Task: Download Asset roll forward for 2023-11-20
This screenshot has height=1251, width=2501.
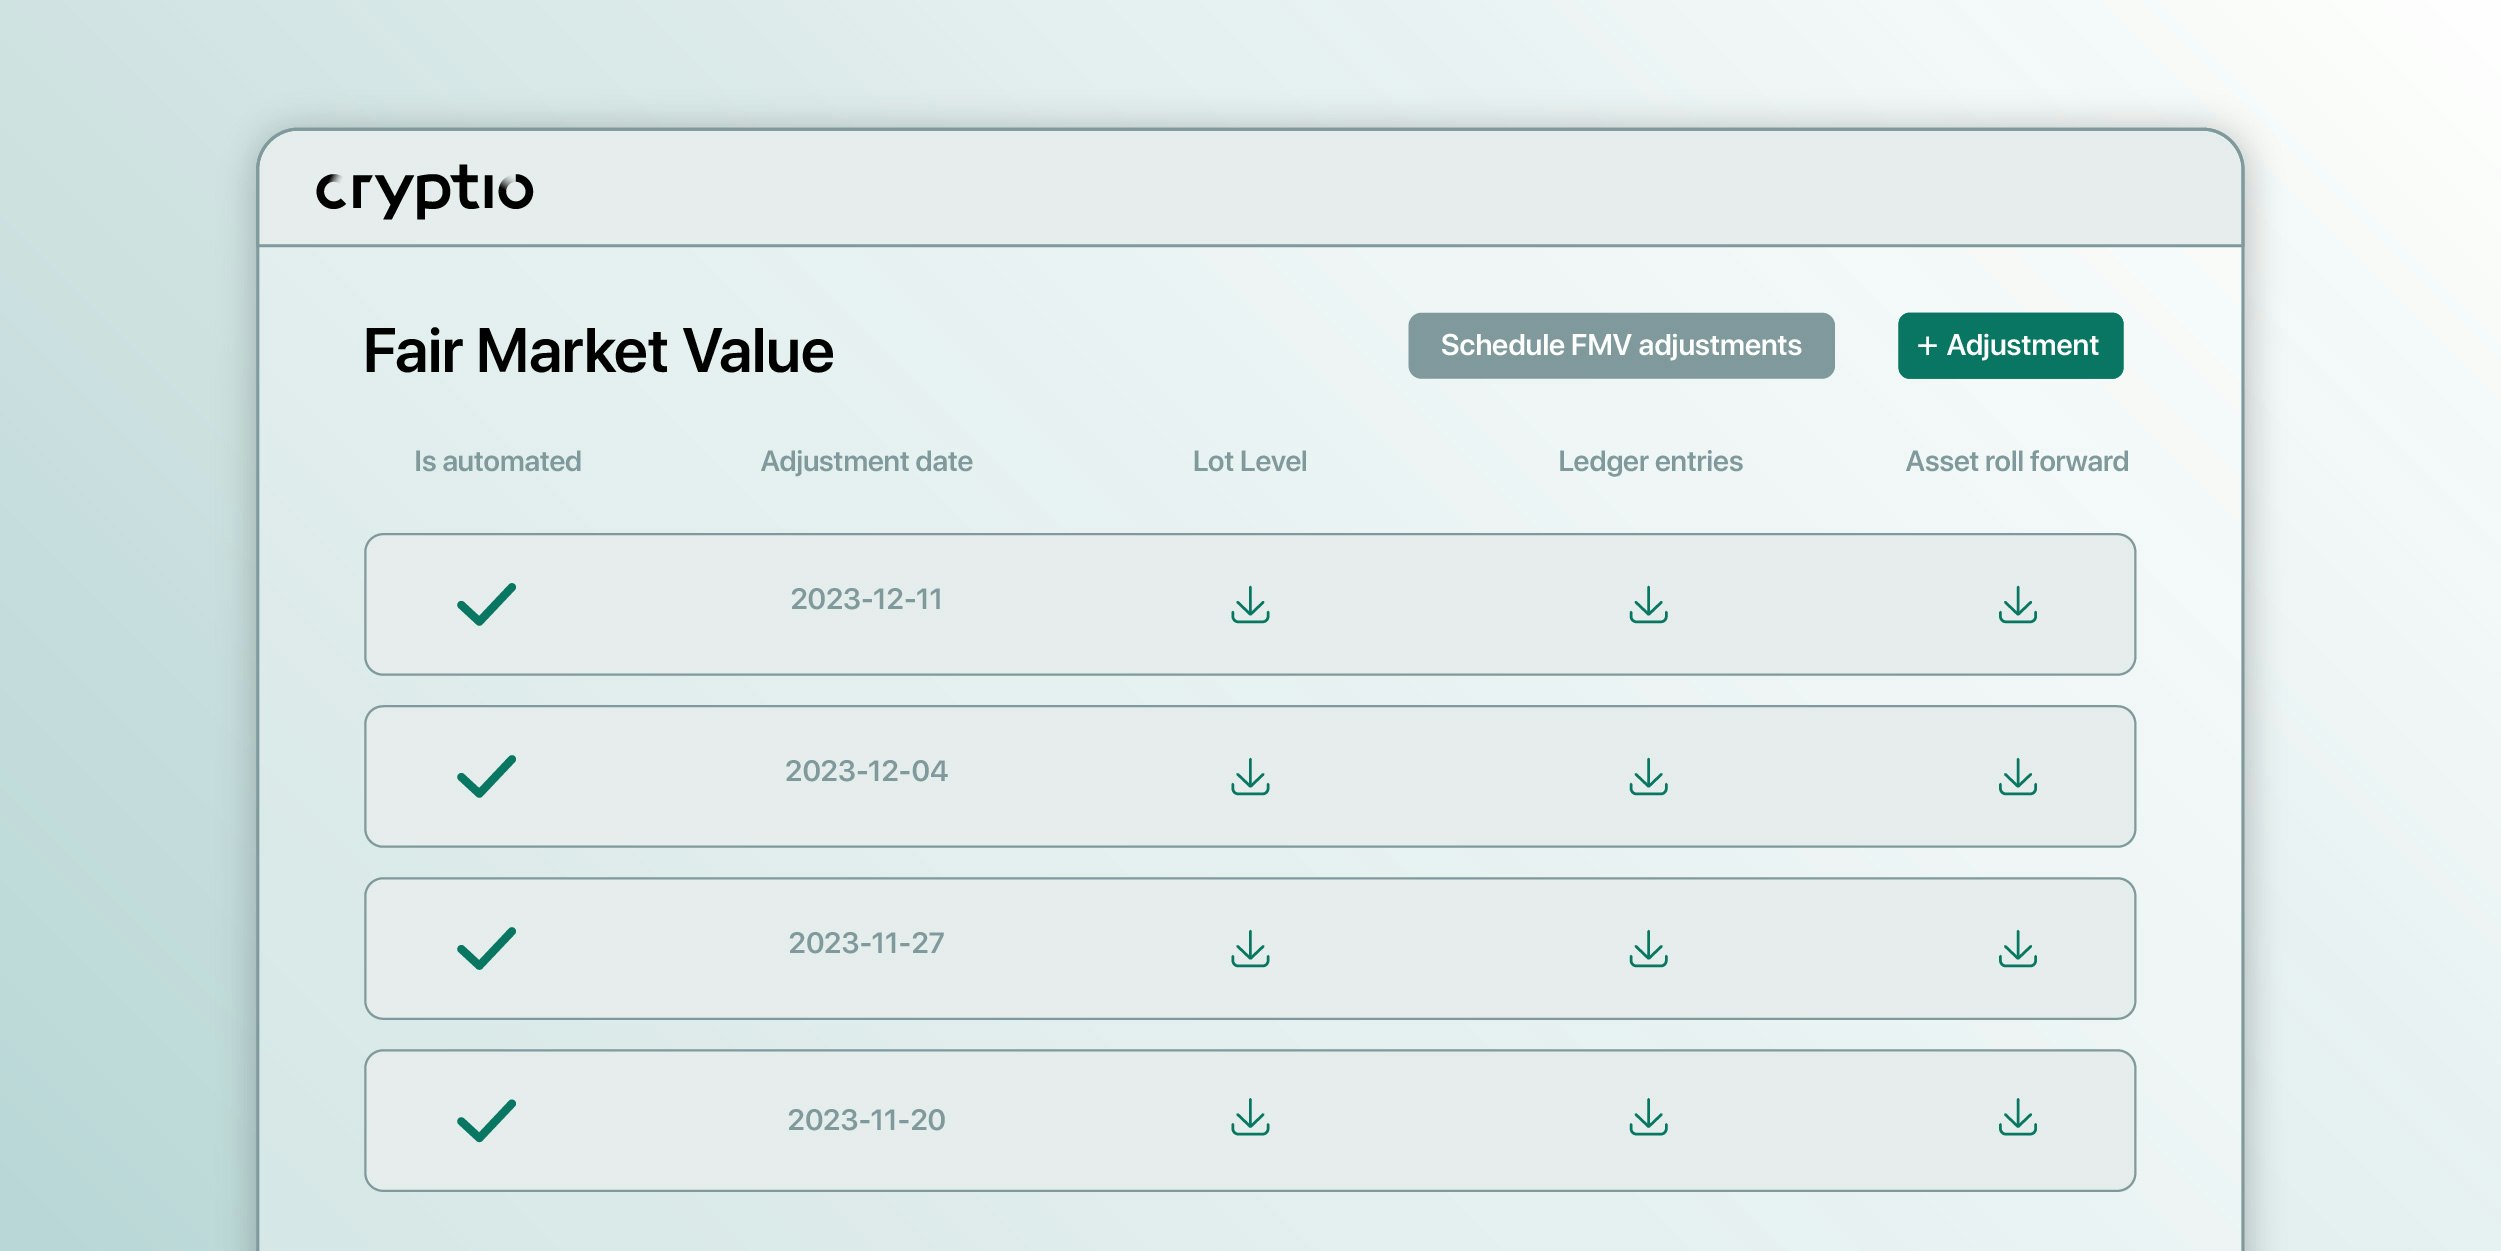Action: (2016, 1121)
